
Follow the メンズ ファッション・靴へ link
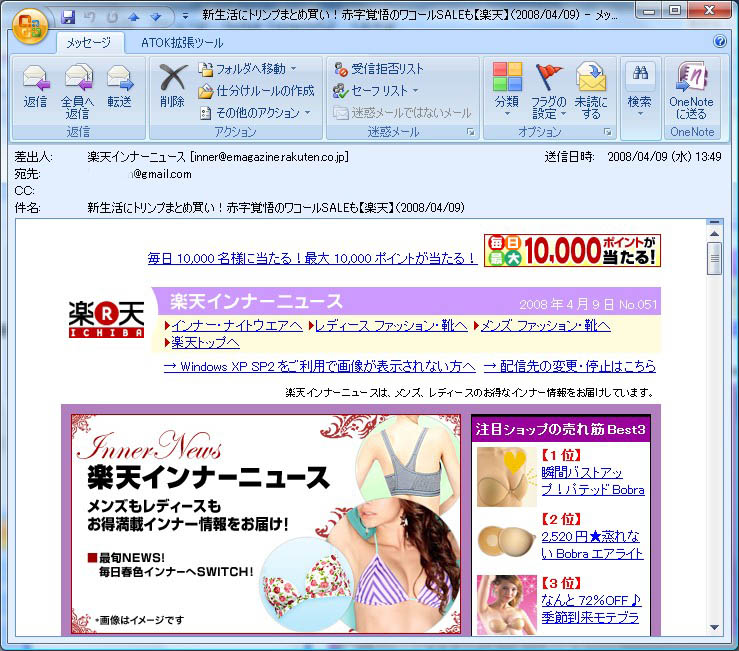[x=546, y=326]
